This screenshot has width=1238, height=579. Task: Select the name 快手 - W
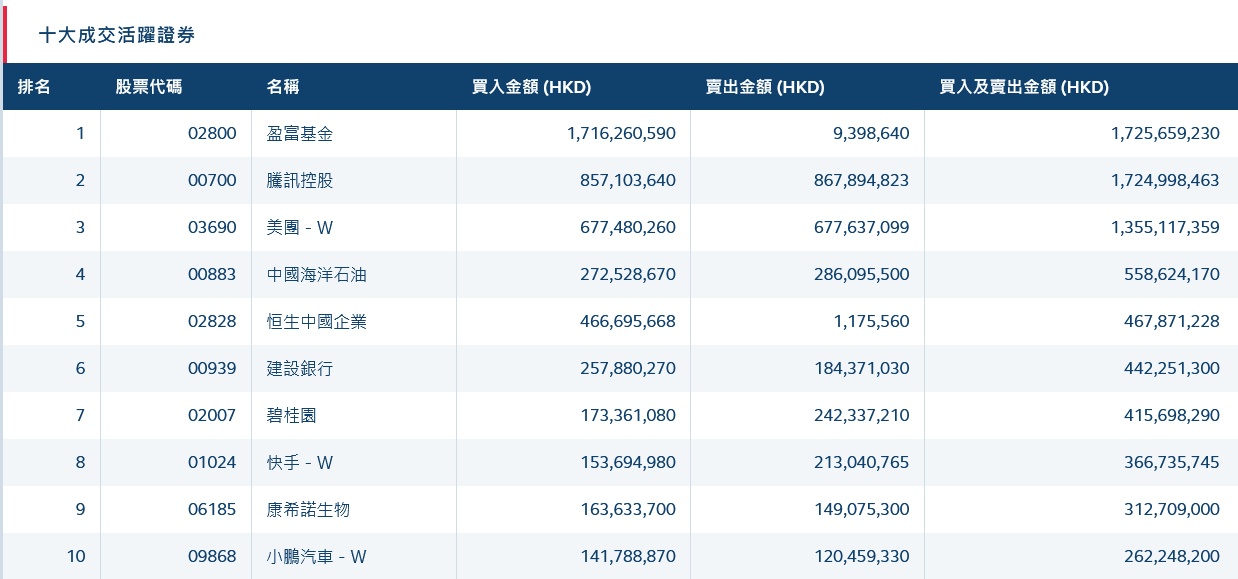[x=300, y=462]
